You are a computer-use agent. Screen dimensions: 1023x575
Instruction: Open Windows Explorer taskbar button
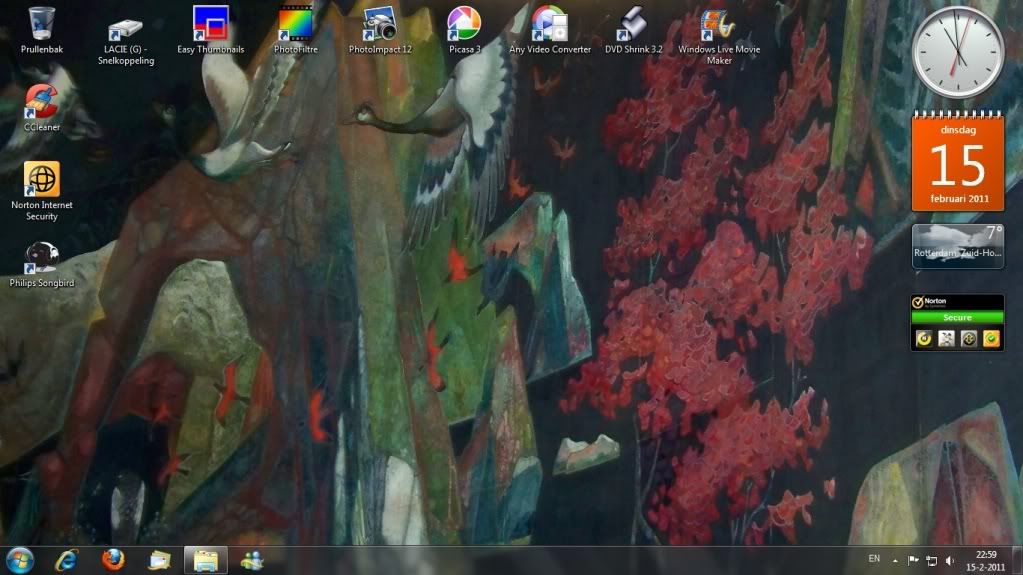point(206,561)
